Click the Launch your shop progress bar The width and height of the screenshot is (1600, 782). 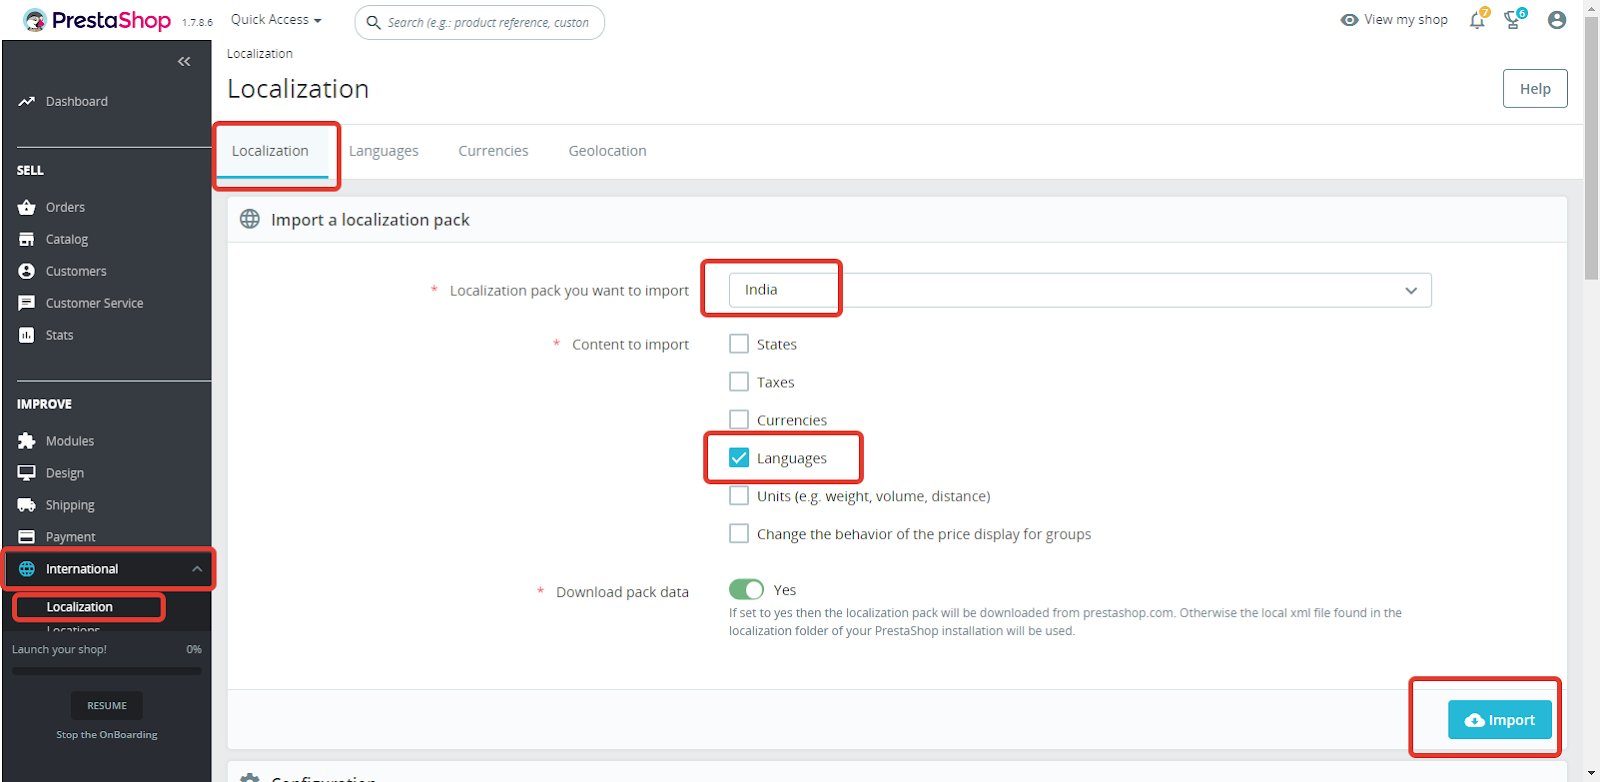click(107, 670)
